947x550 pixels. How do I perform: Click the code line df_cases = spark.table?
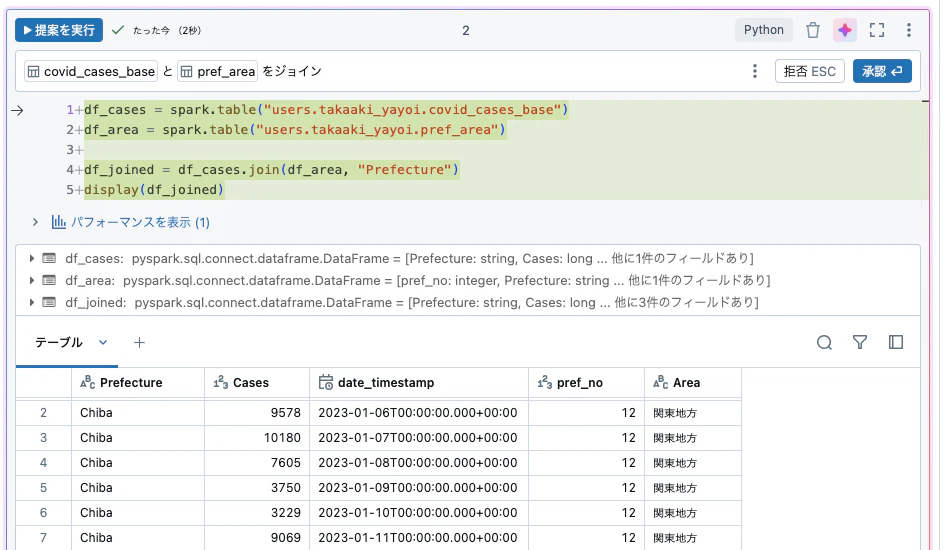click(x=326, y=110)
